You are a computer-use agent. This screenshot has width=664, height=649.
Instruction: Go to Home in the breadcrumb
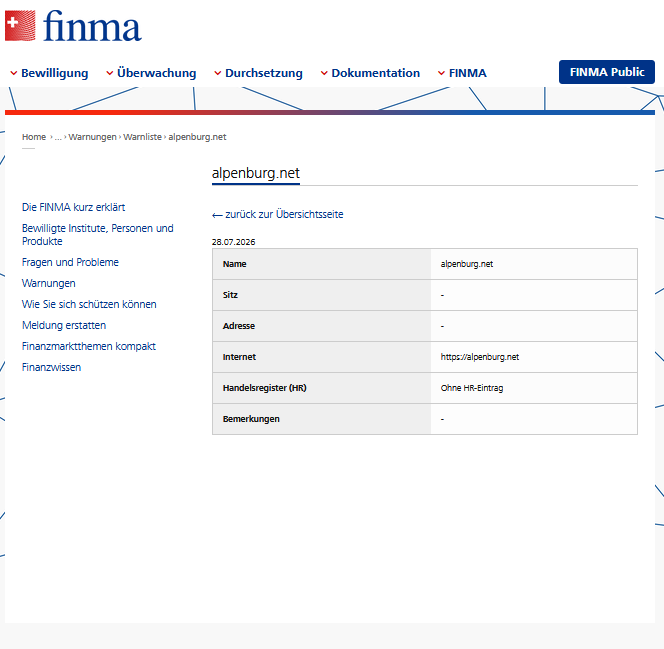[34, 137]
